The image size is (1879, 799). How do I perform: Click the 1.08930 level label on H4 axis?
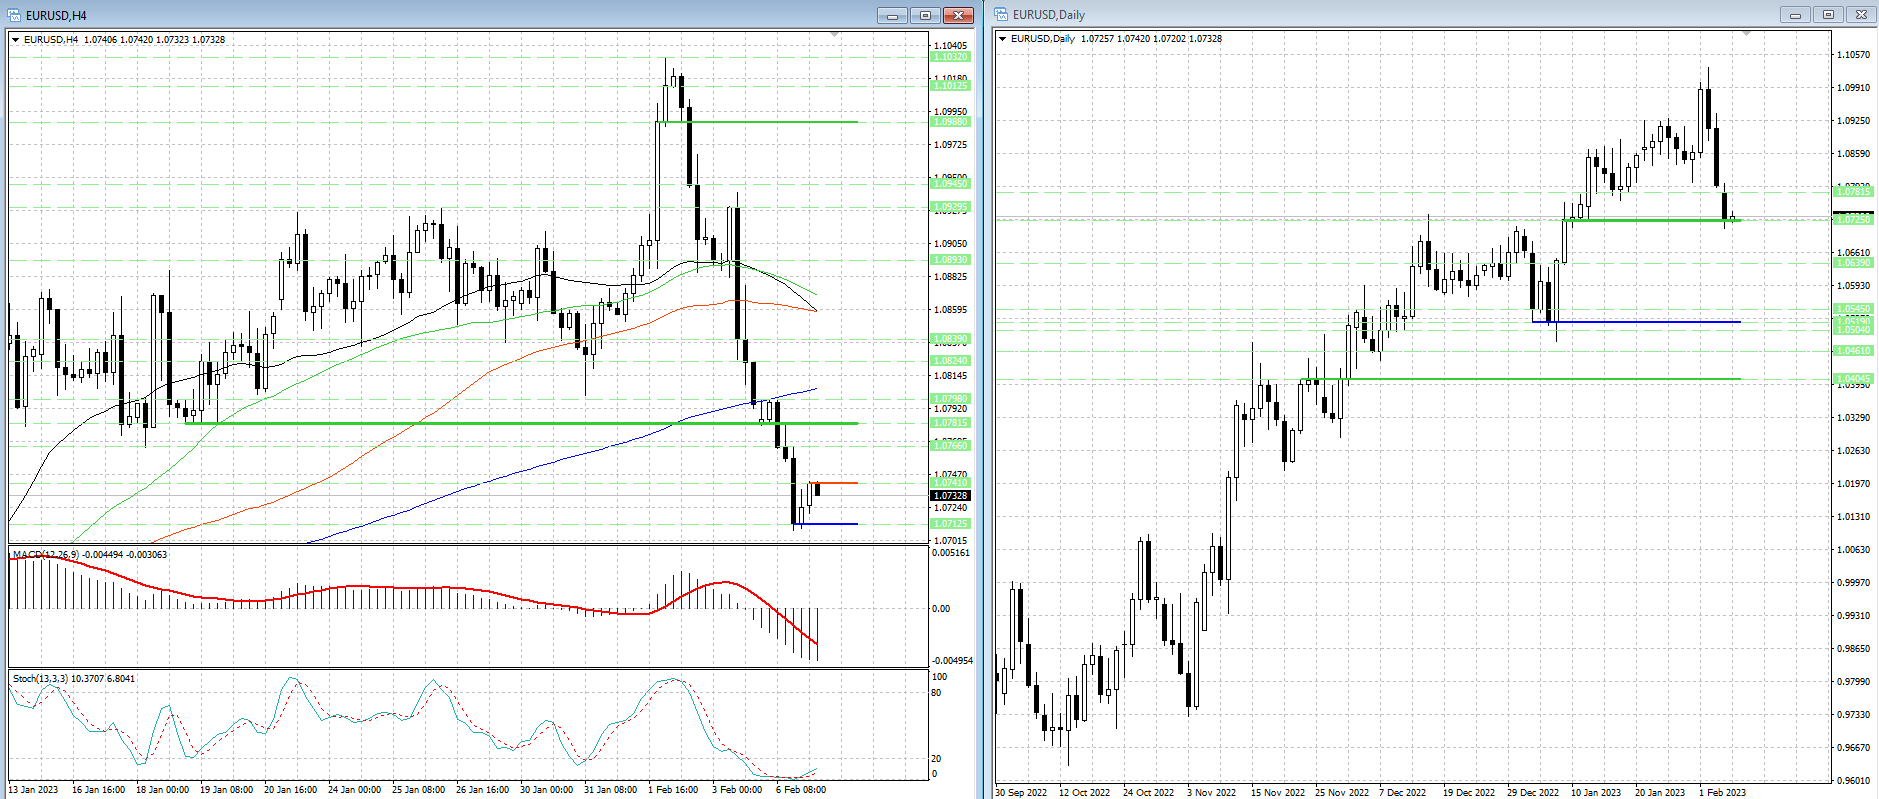click(x=950, y=260)
